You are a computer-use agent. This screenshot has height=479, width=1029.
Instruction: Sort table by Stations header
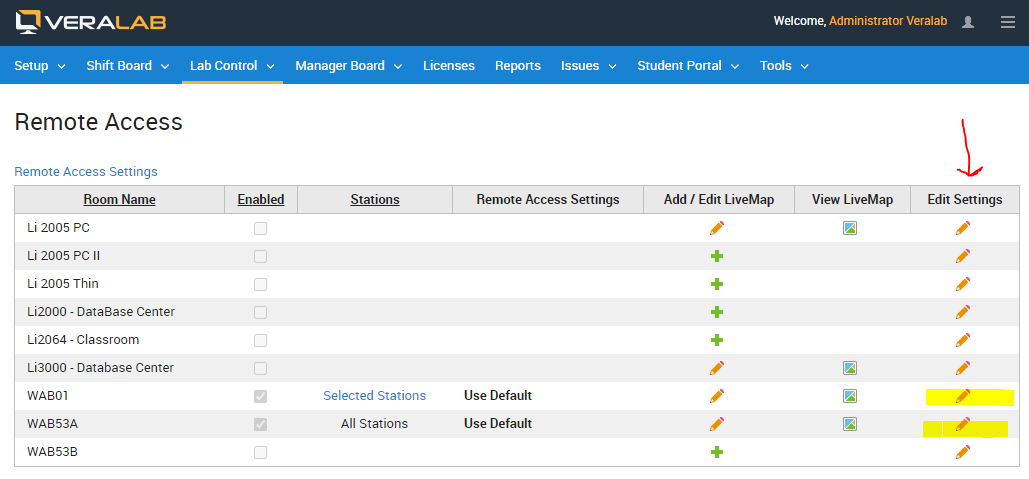coord(375,199)
